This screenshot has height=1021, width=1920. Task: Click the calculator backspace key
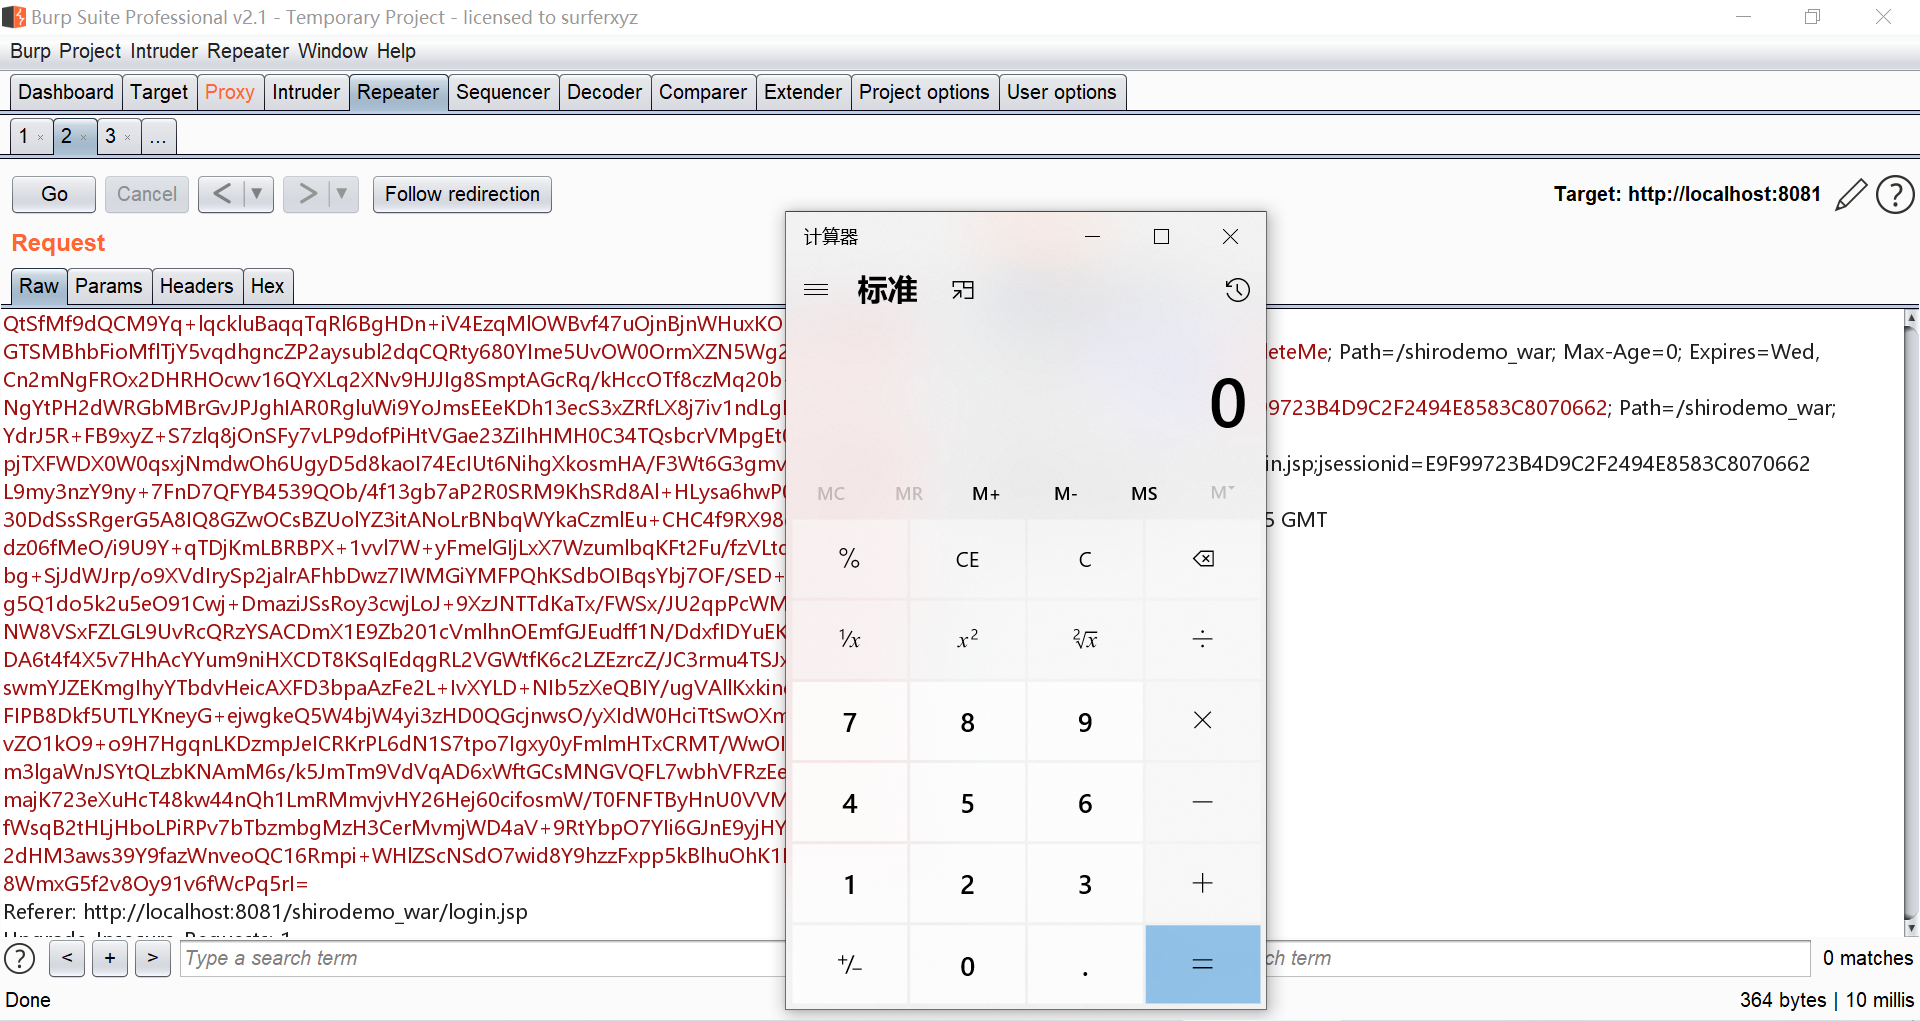pyautogui.click(x=1203, y=559)
